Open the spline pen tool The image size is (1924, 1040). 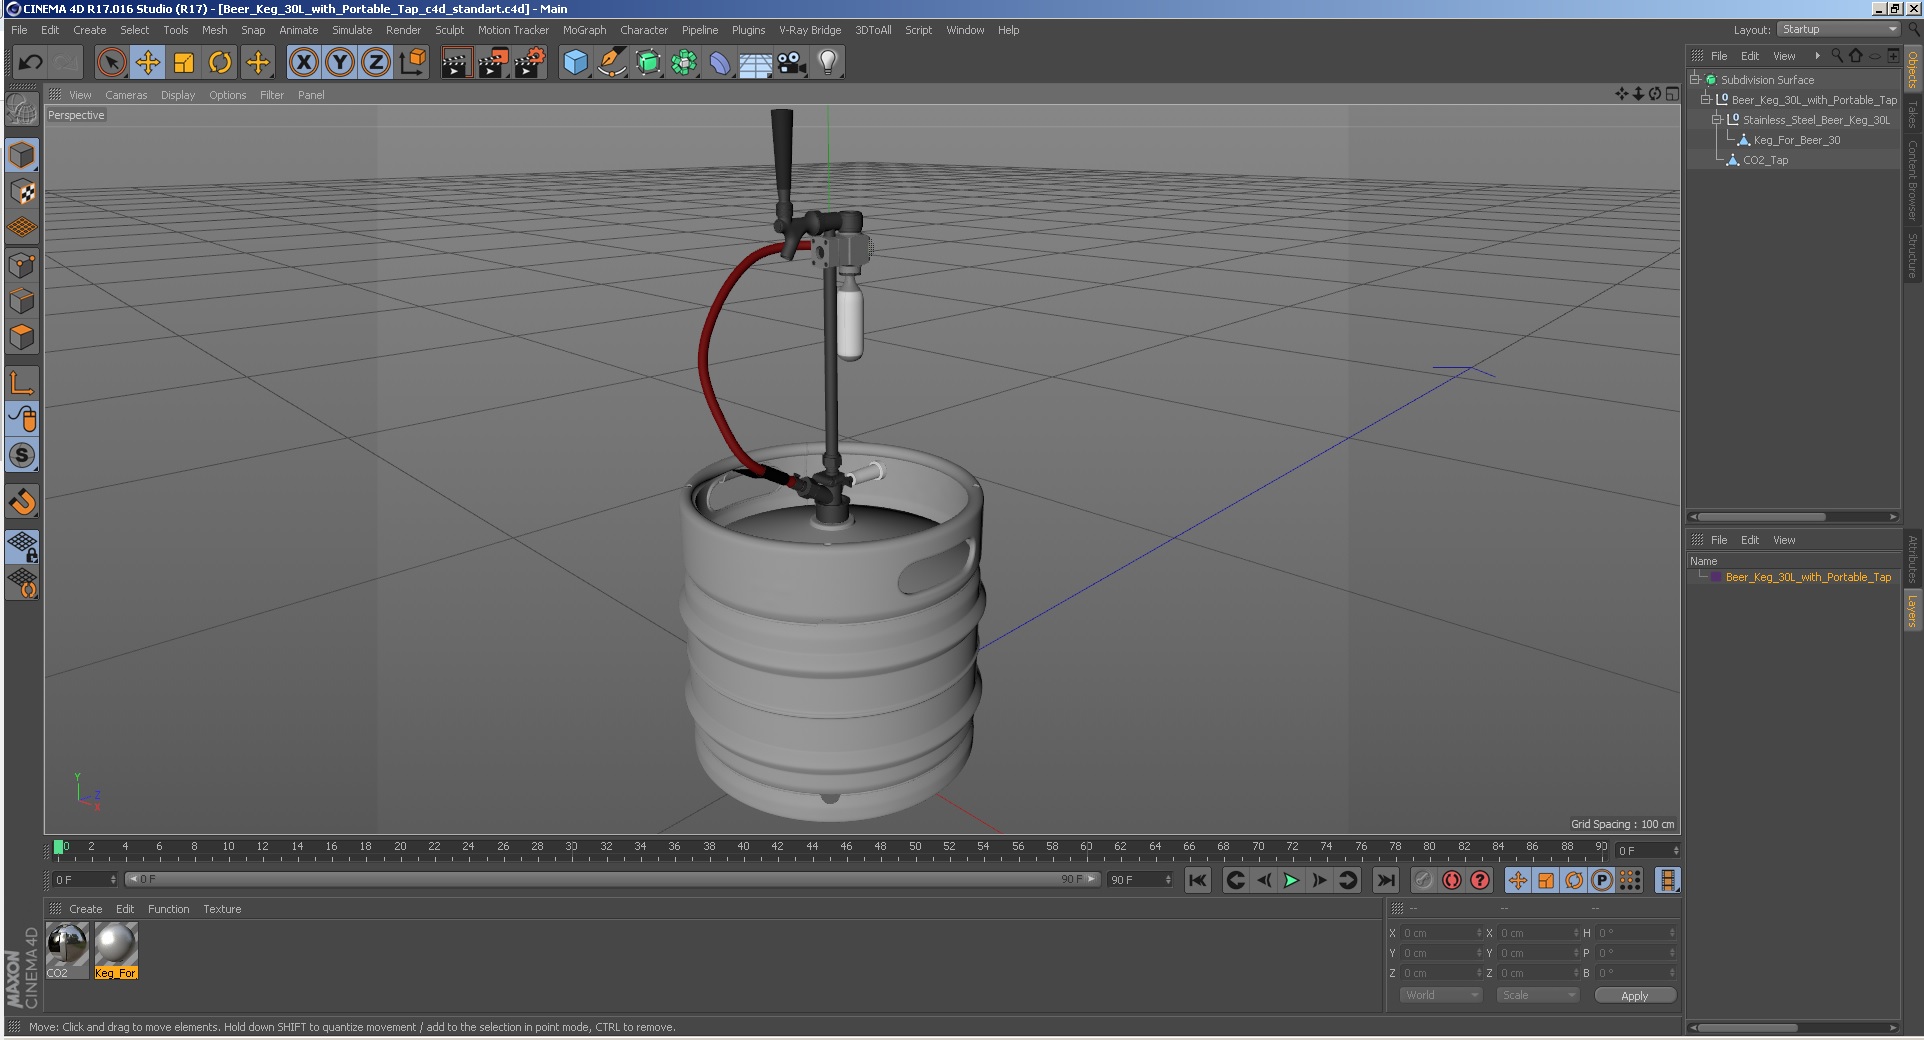[611, 63]
